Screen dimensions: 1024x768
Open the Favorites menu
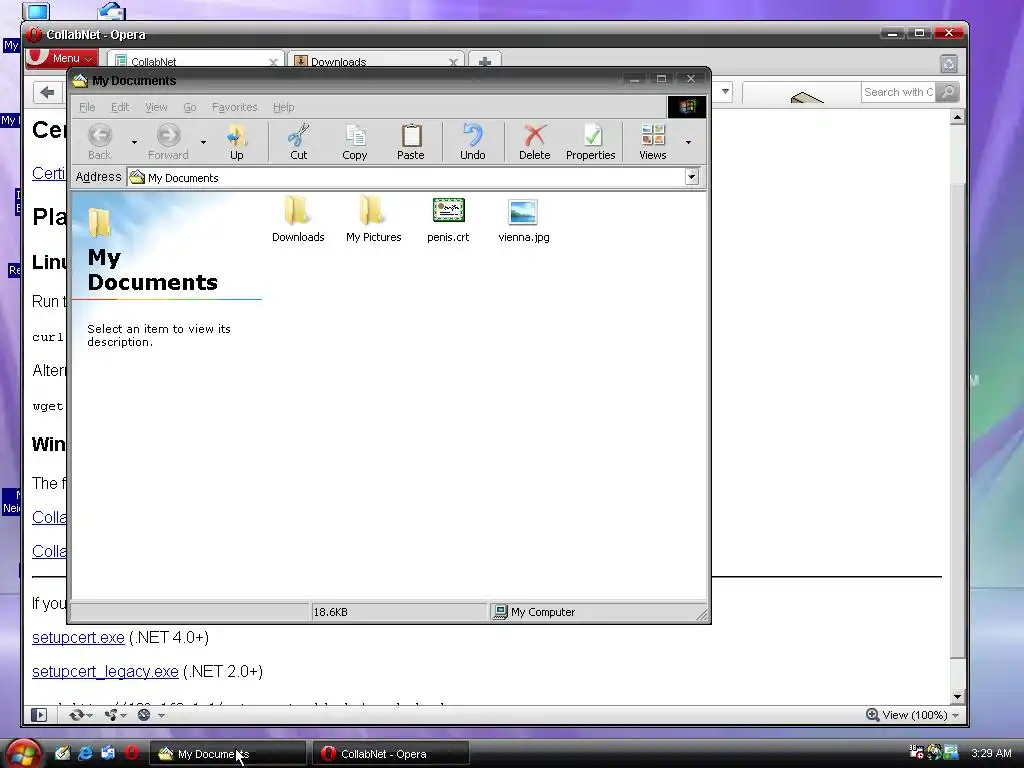[234, 107]
